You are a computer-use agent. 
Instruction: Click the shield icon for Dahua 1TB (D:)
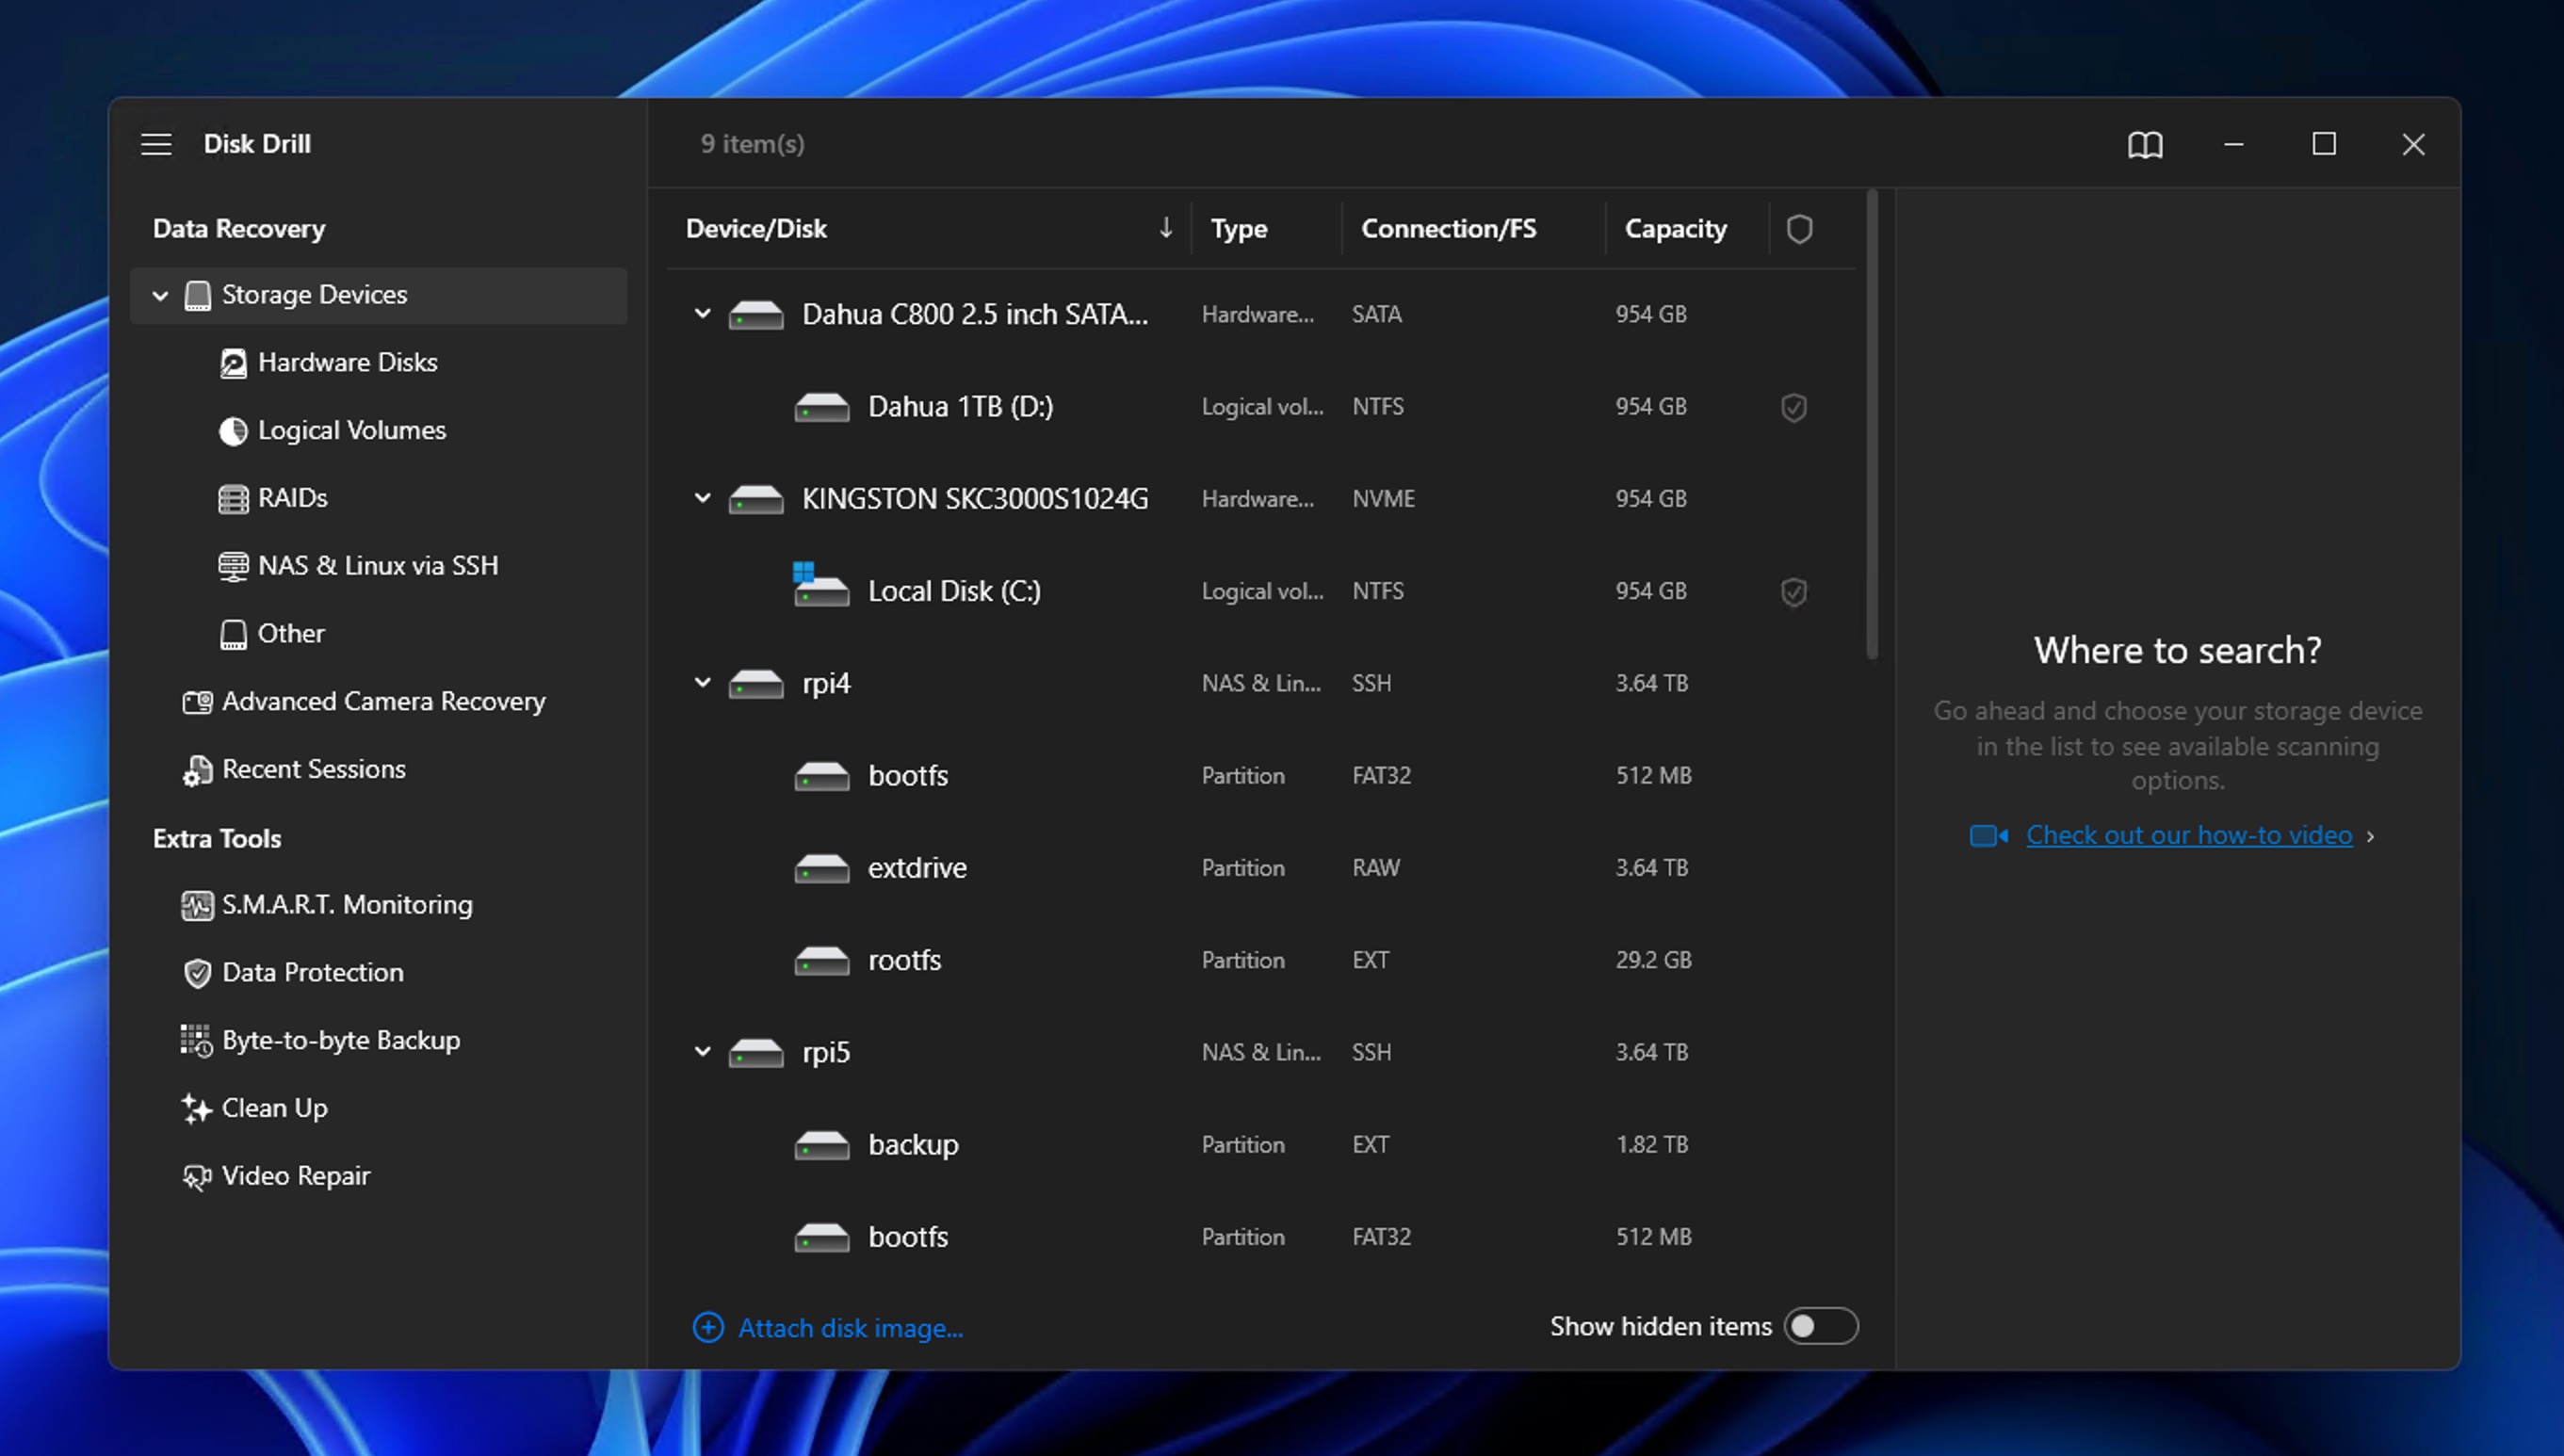point(1794,407)
